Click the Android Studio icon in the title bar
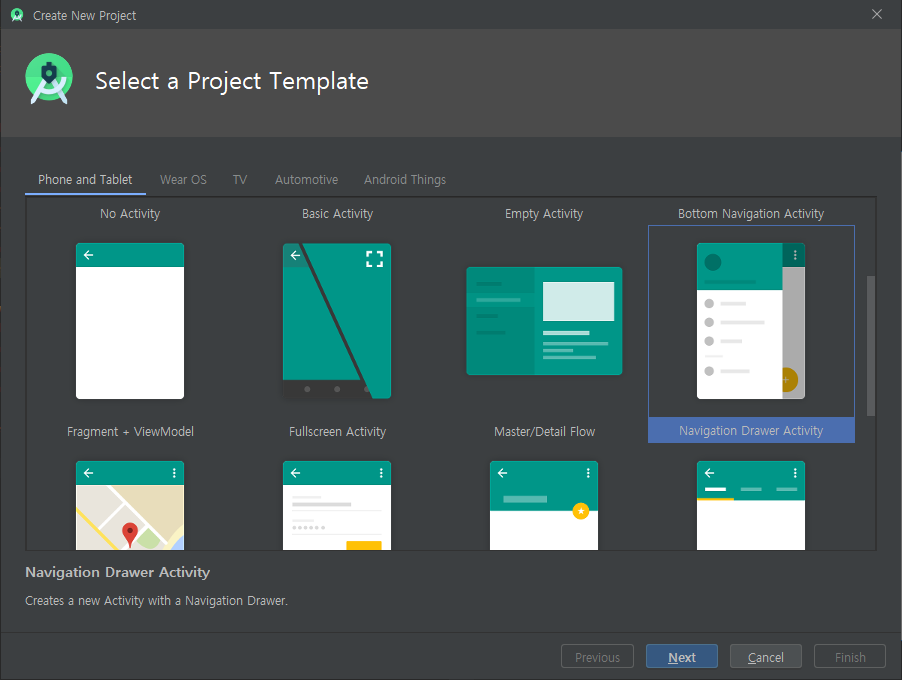 pos(17,15)
